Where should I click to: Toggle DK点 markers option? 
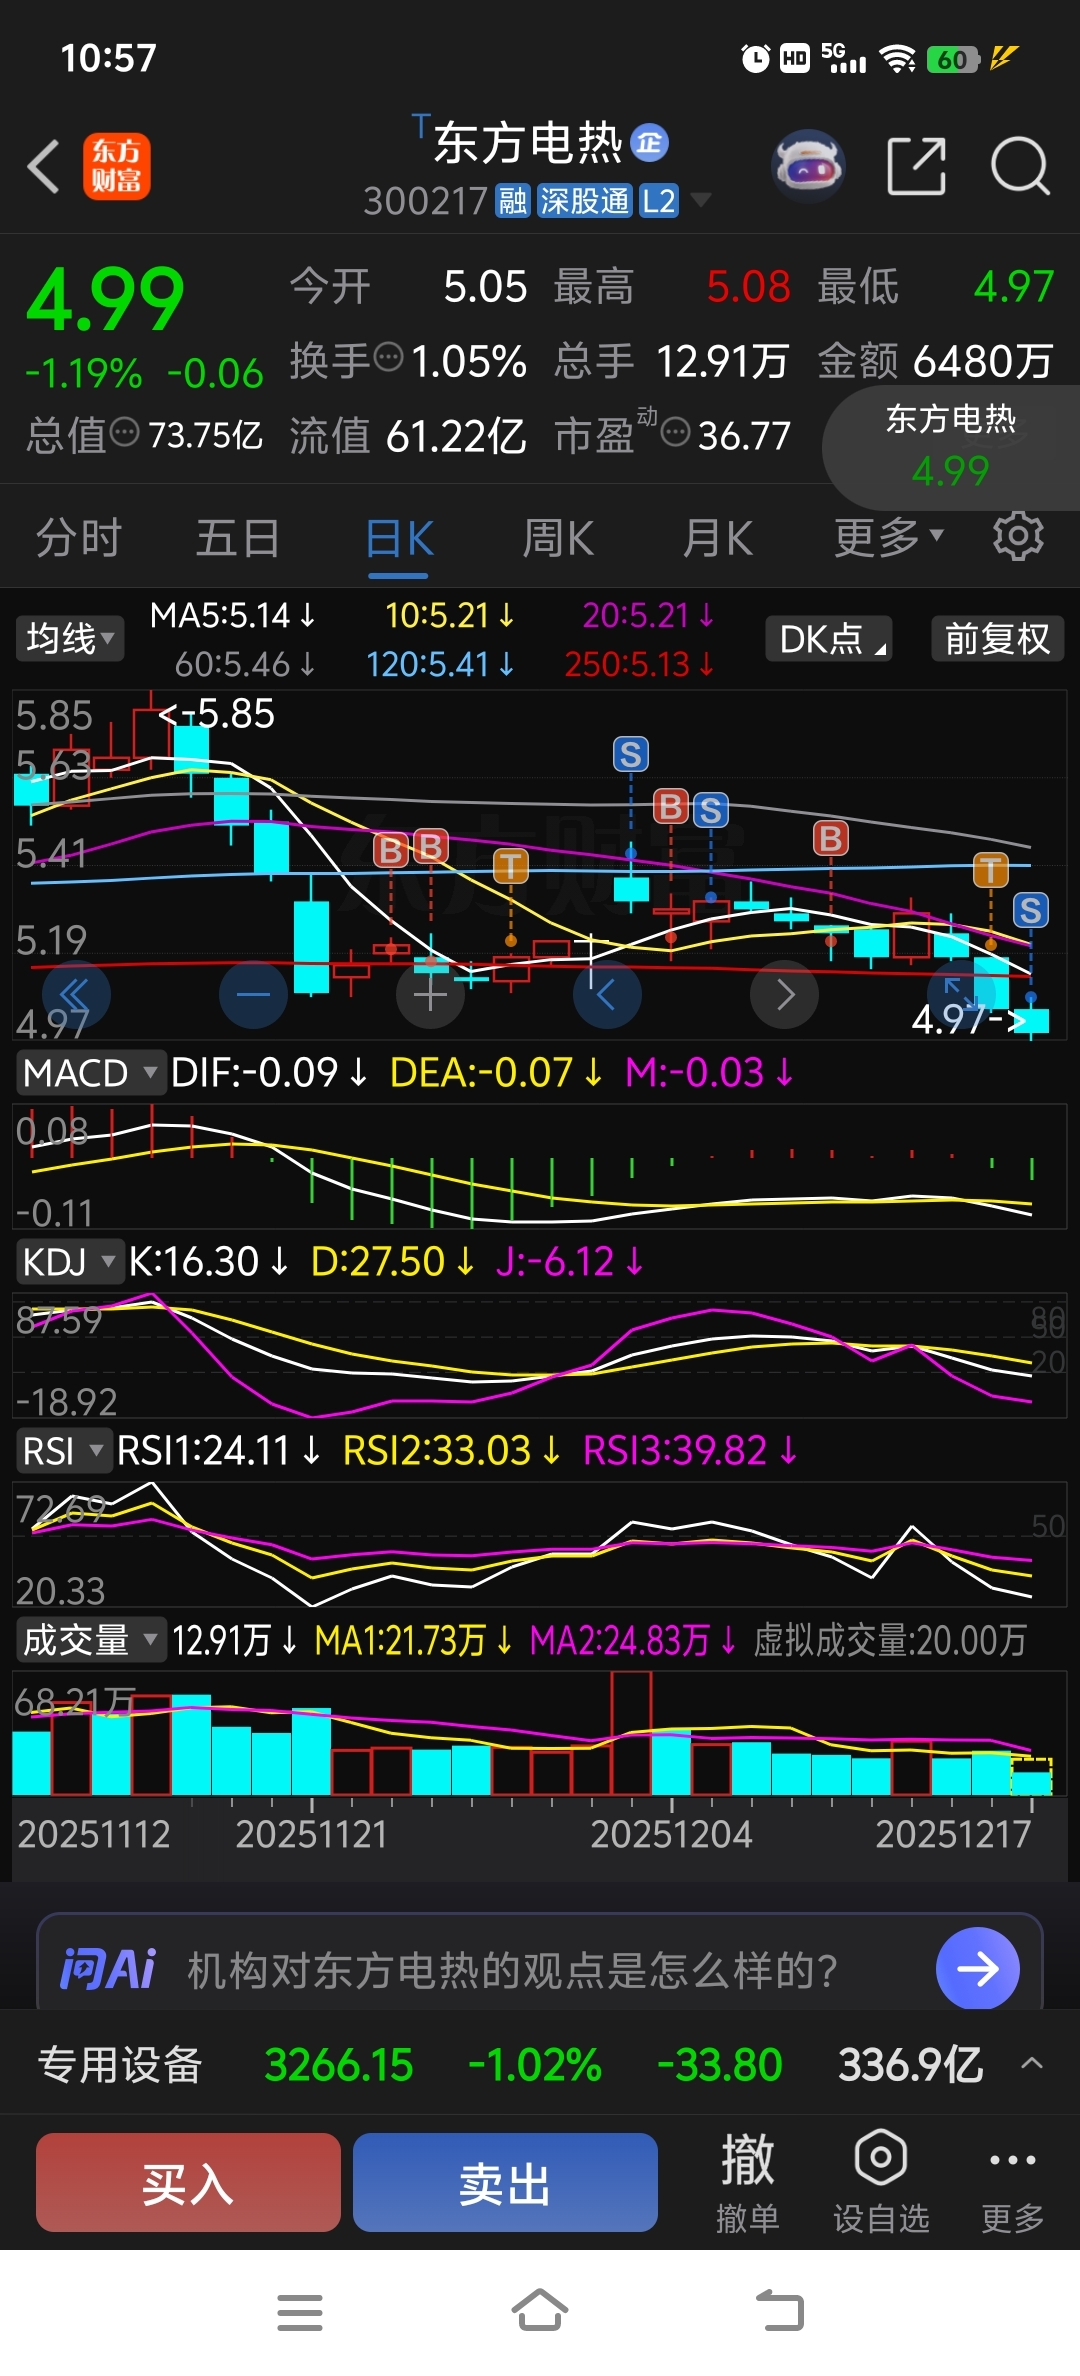click(x=829, y=638)
